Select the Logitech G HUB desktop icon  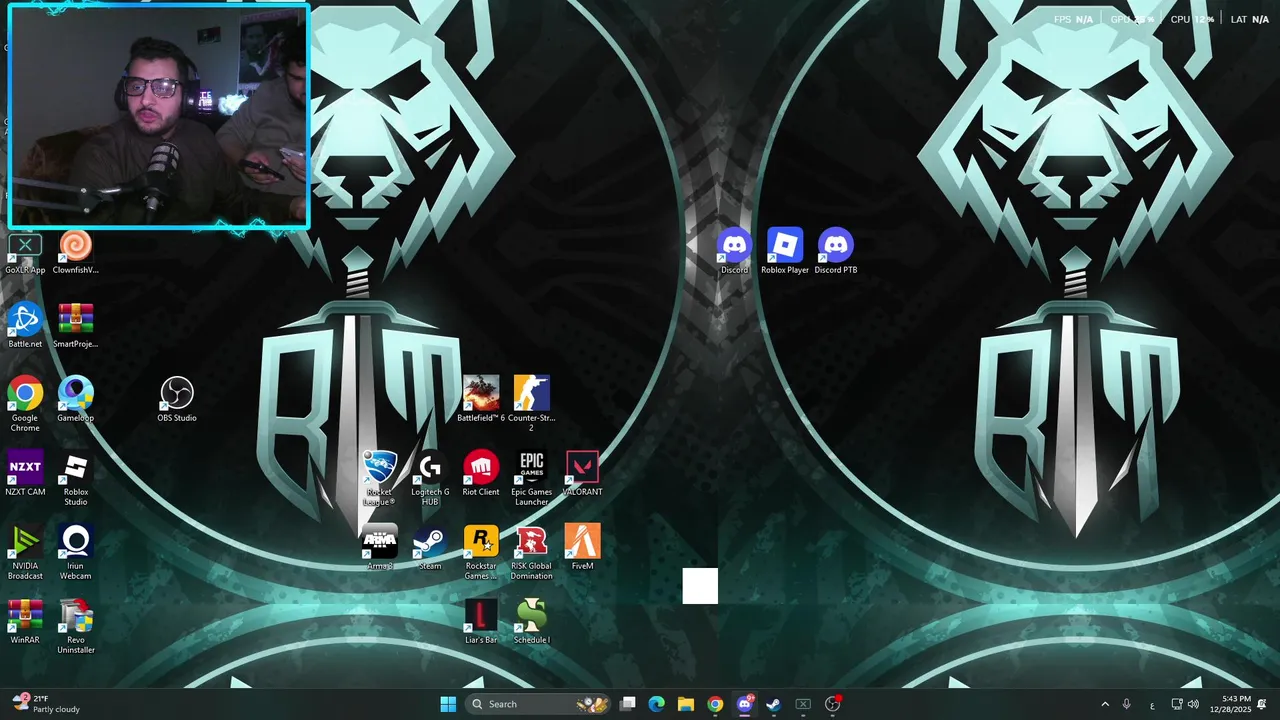pyautogui.click(x=430, y=478)
